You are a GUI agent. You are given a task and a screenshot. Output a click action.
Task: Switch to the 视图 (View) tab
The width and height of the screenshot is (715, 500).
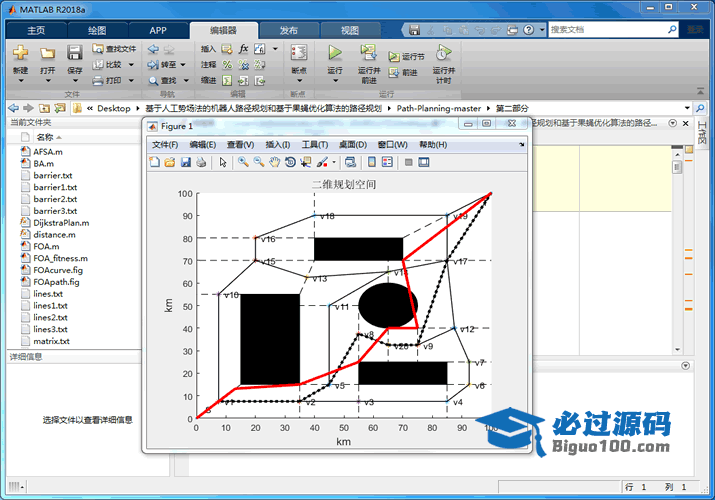coord(350,31)
